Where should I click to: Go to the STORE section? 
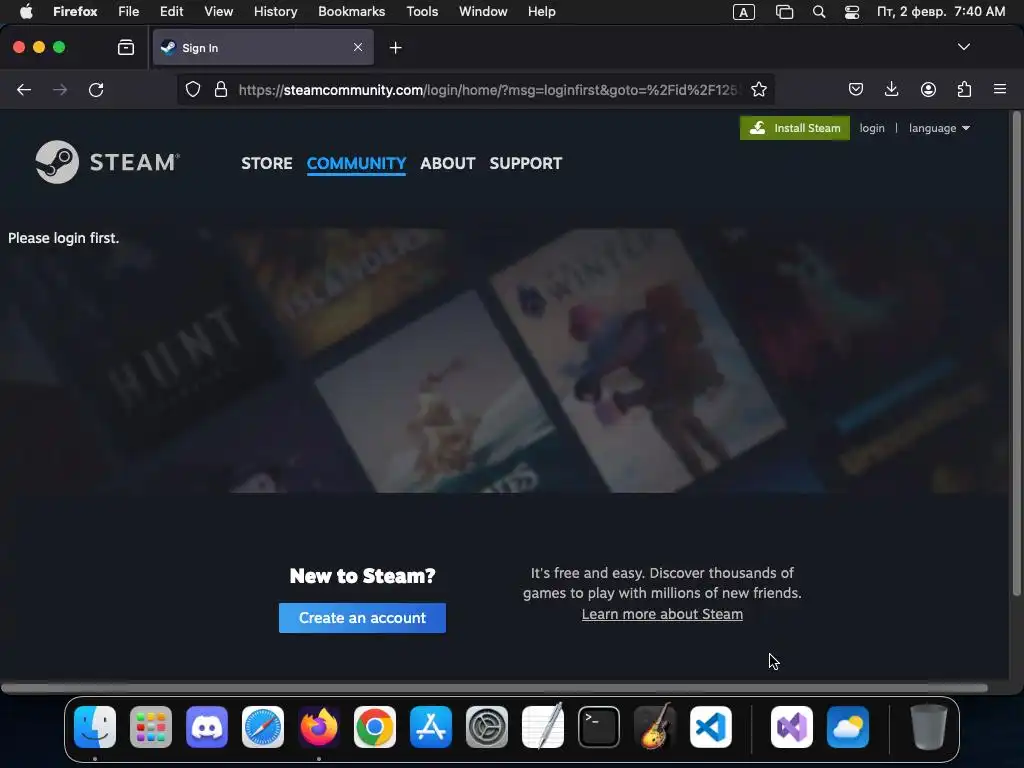tap(266, 163)
